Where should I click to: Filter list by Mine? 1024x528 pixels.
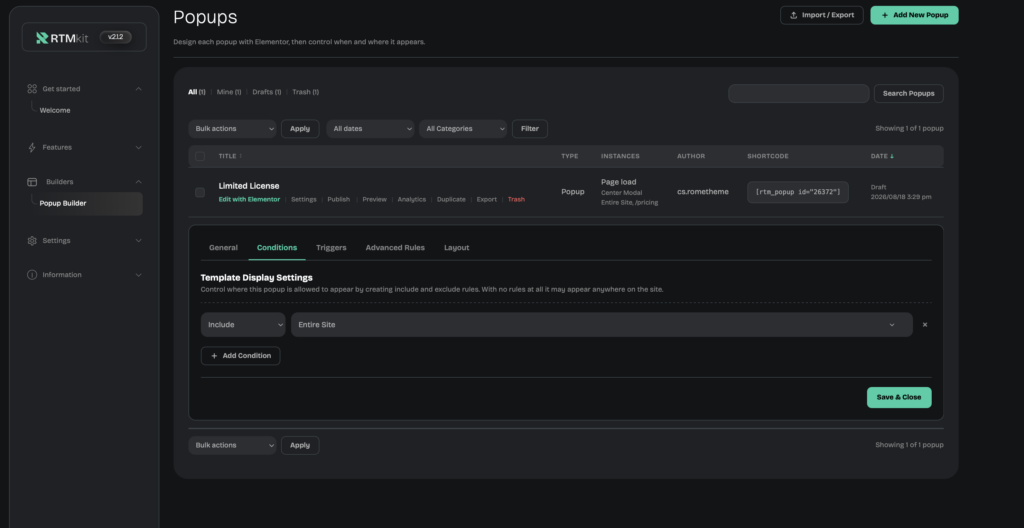coord(229,92)
